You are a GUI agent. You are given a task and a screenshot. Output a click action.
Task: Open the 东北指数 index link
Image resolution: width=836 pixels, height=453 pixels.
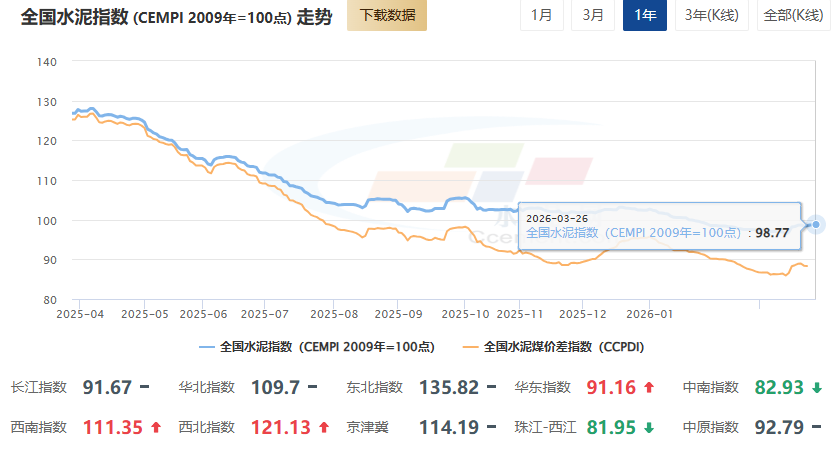click(374, 387)
